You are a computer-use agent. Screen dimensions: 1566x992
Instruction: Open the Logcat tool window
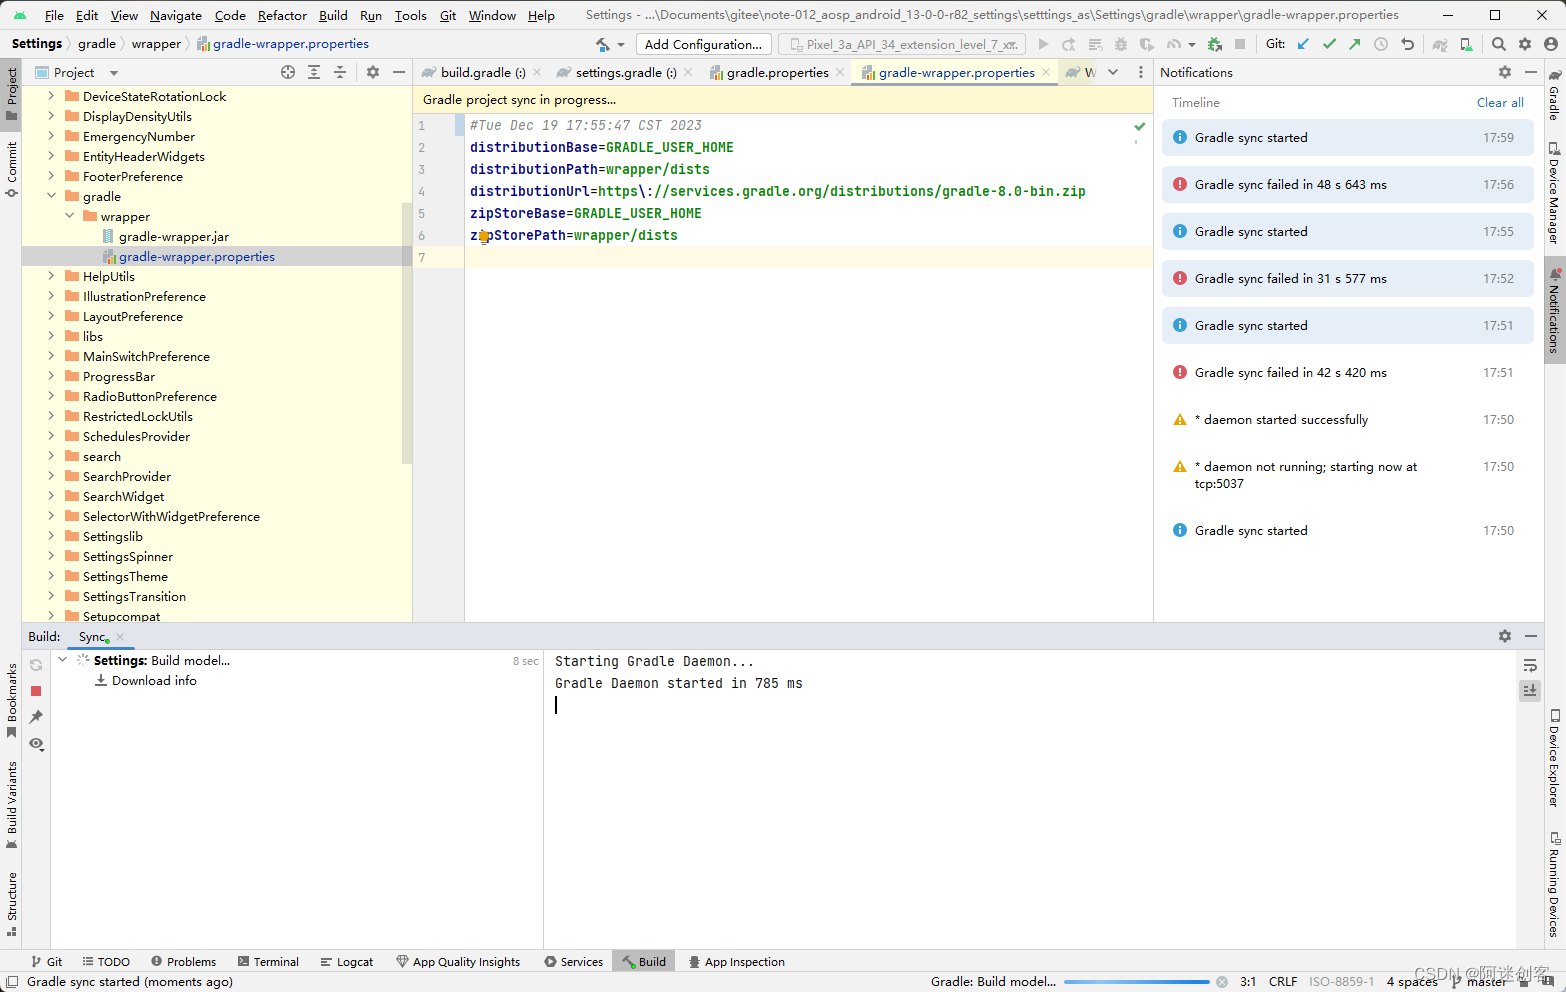(347, 961)
